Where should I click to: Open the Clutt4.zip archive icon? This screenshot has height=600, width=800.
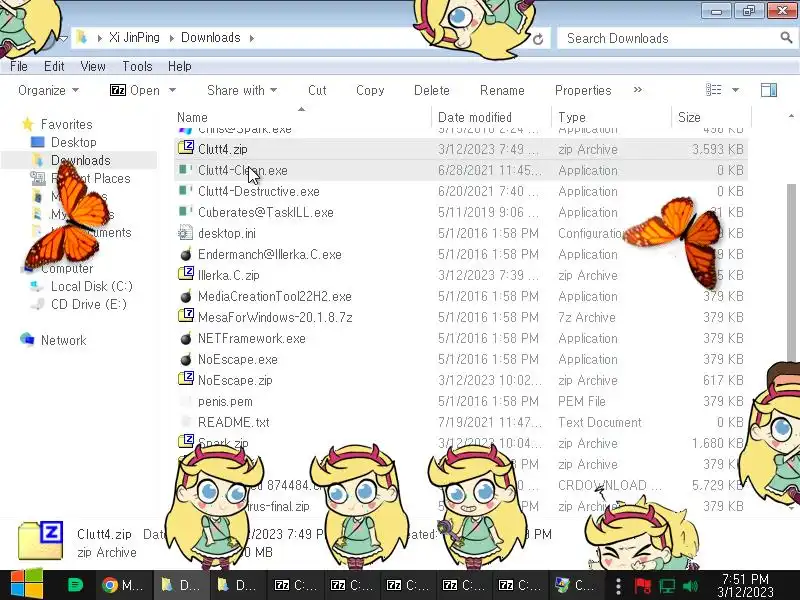[186, 148]
